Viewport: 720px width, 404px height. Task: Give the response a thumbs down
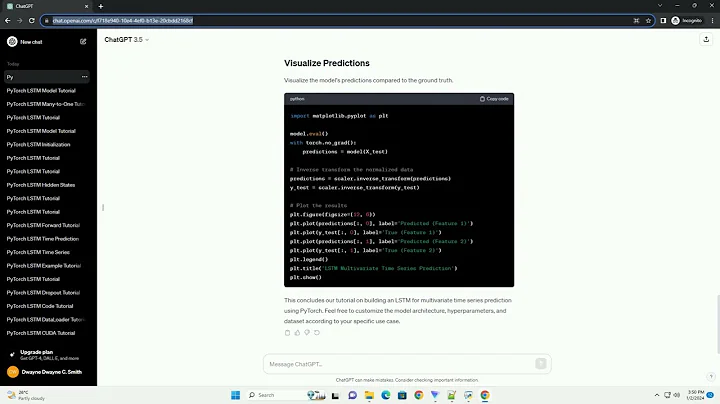pyautogui.click(x=307, y=333)
